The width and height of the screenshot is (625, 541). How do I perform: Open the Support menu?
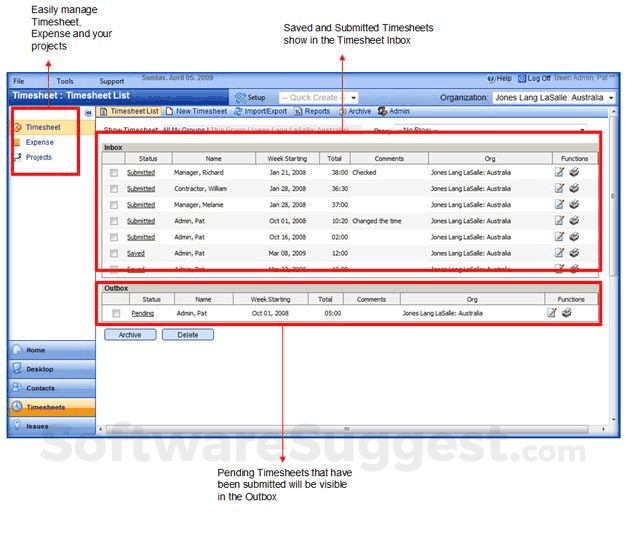pyautogui.click(x=112, y=81)
